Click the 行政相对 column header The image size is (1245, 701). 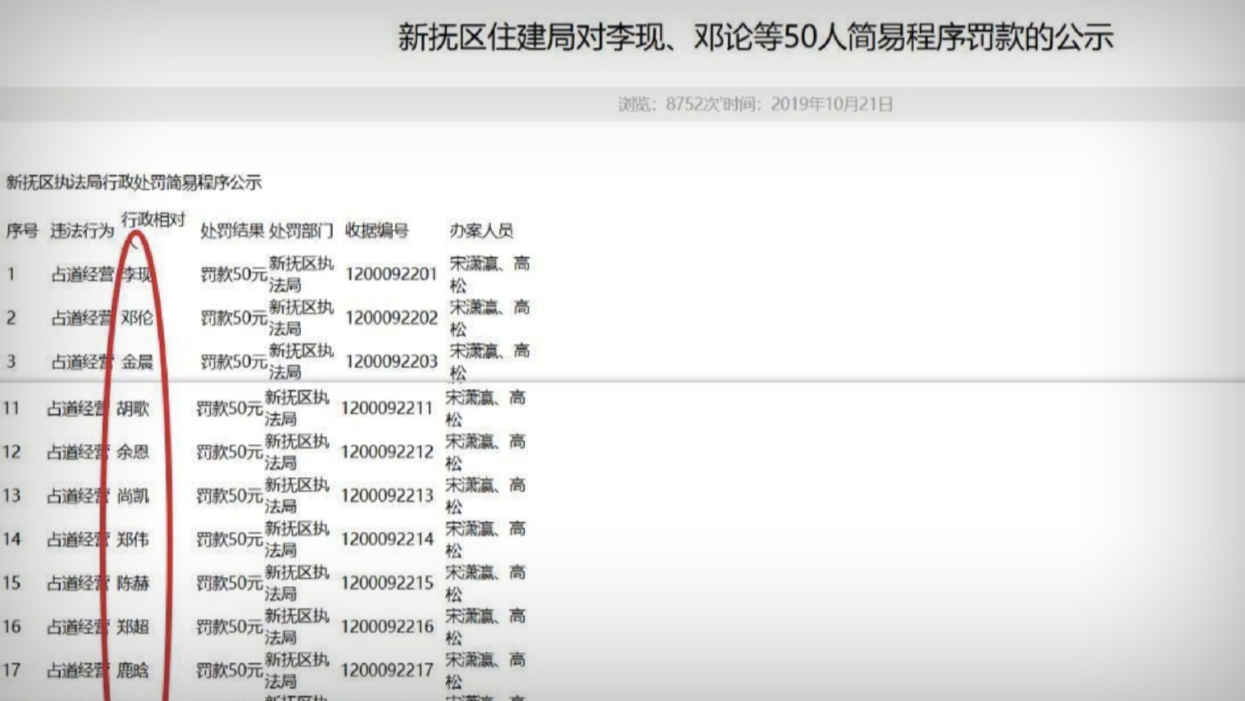[x=153, y=219]
